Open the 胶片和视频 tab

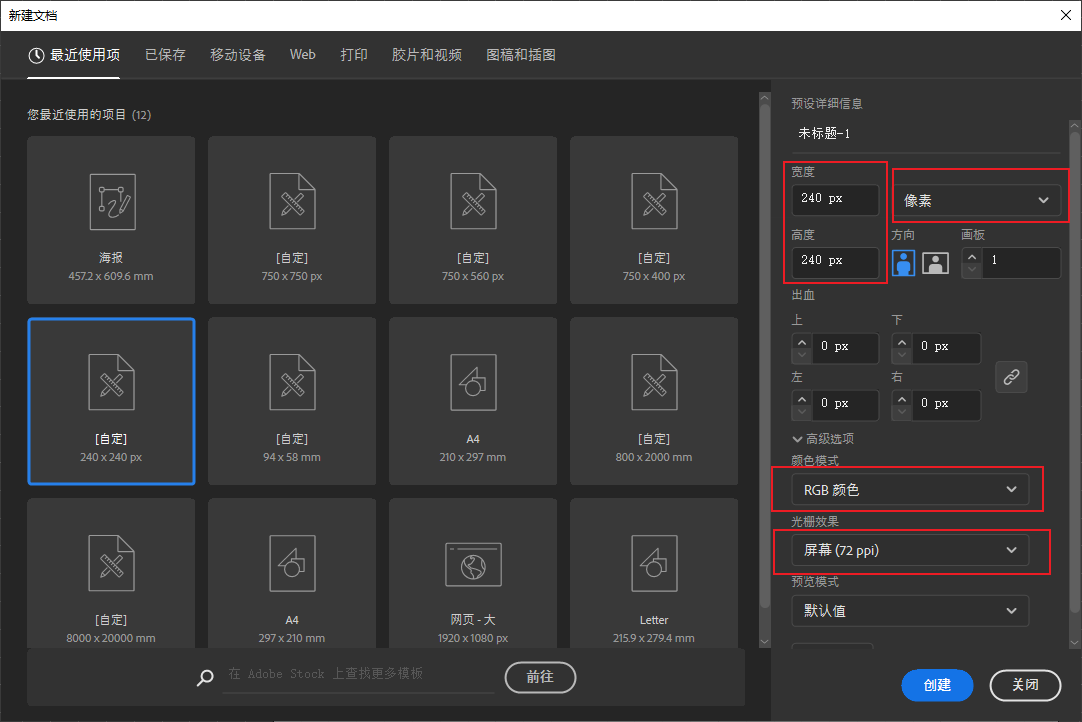[x=426, y=55]
